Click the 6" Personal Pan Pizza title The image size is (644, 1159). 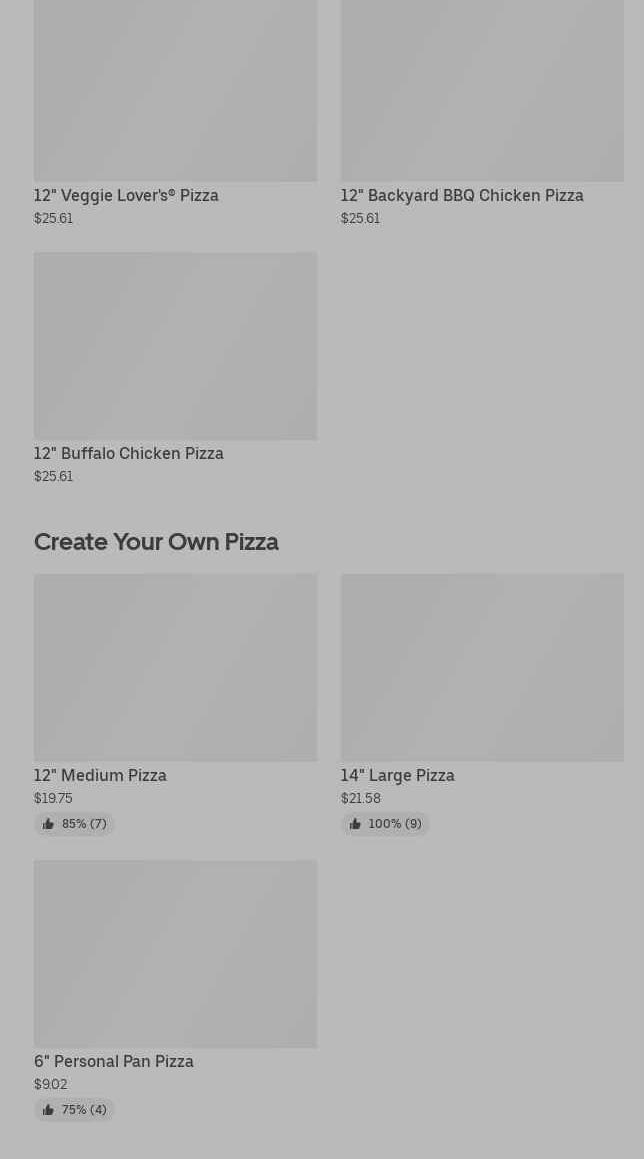pyautogui.click(x=114, y=1062)
